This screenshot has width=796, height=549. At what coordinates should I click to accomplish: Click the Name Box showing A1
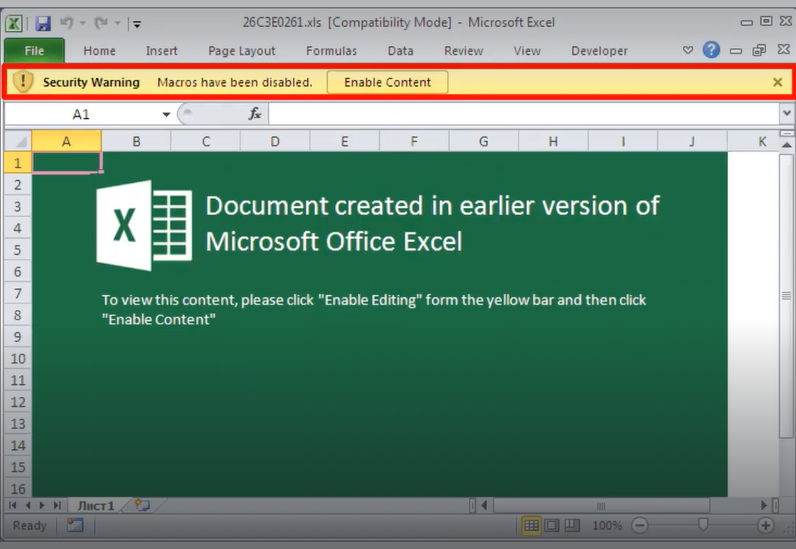tap(81, 114)
